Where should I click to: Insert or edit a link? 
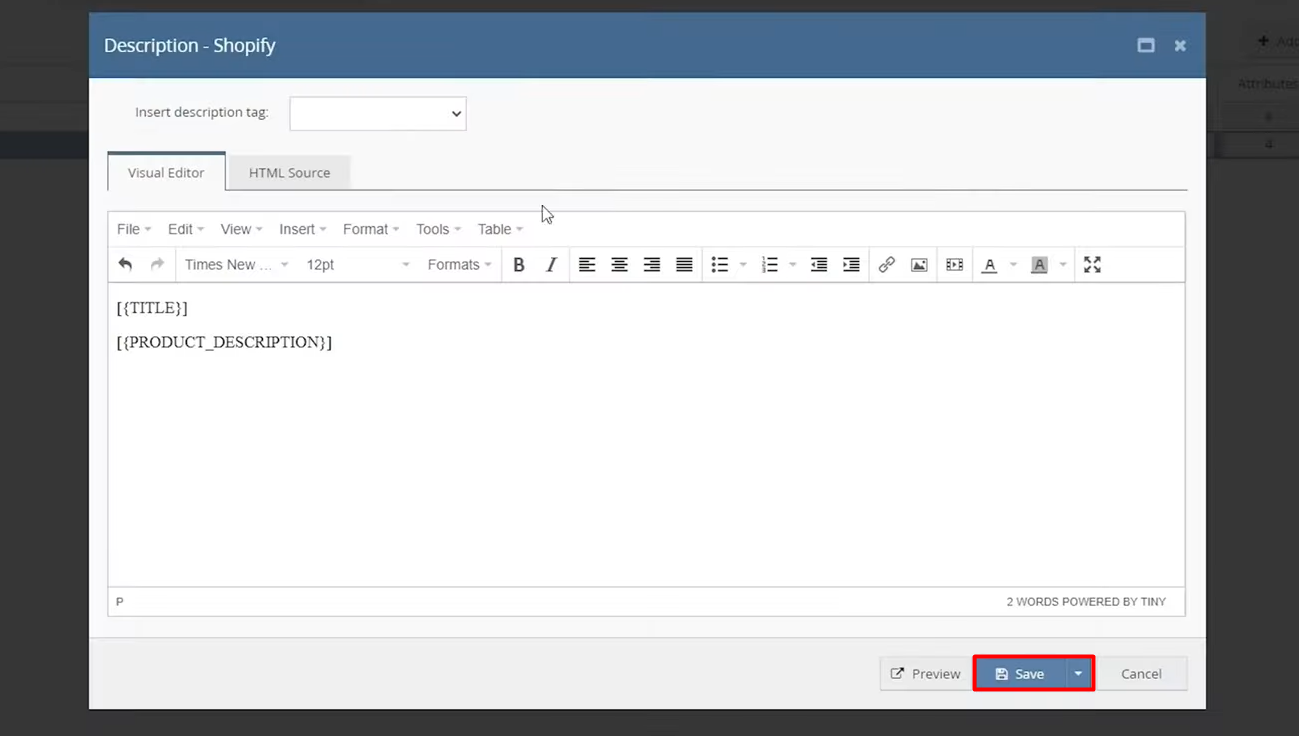887,265
